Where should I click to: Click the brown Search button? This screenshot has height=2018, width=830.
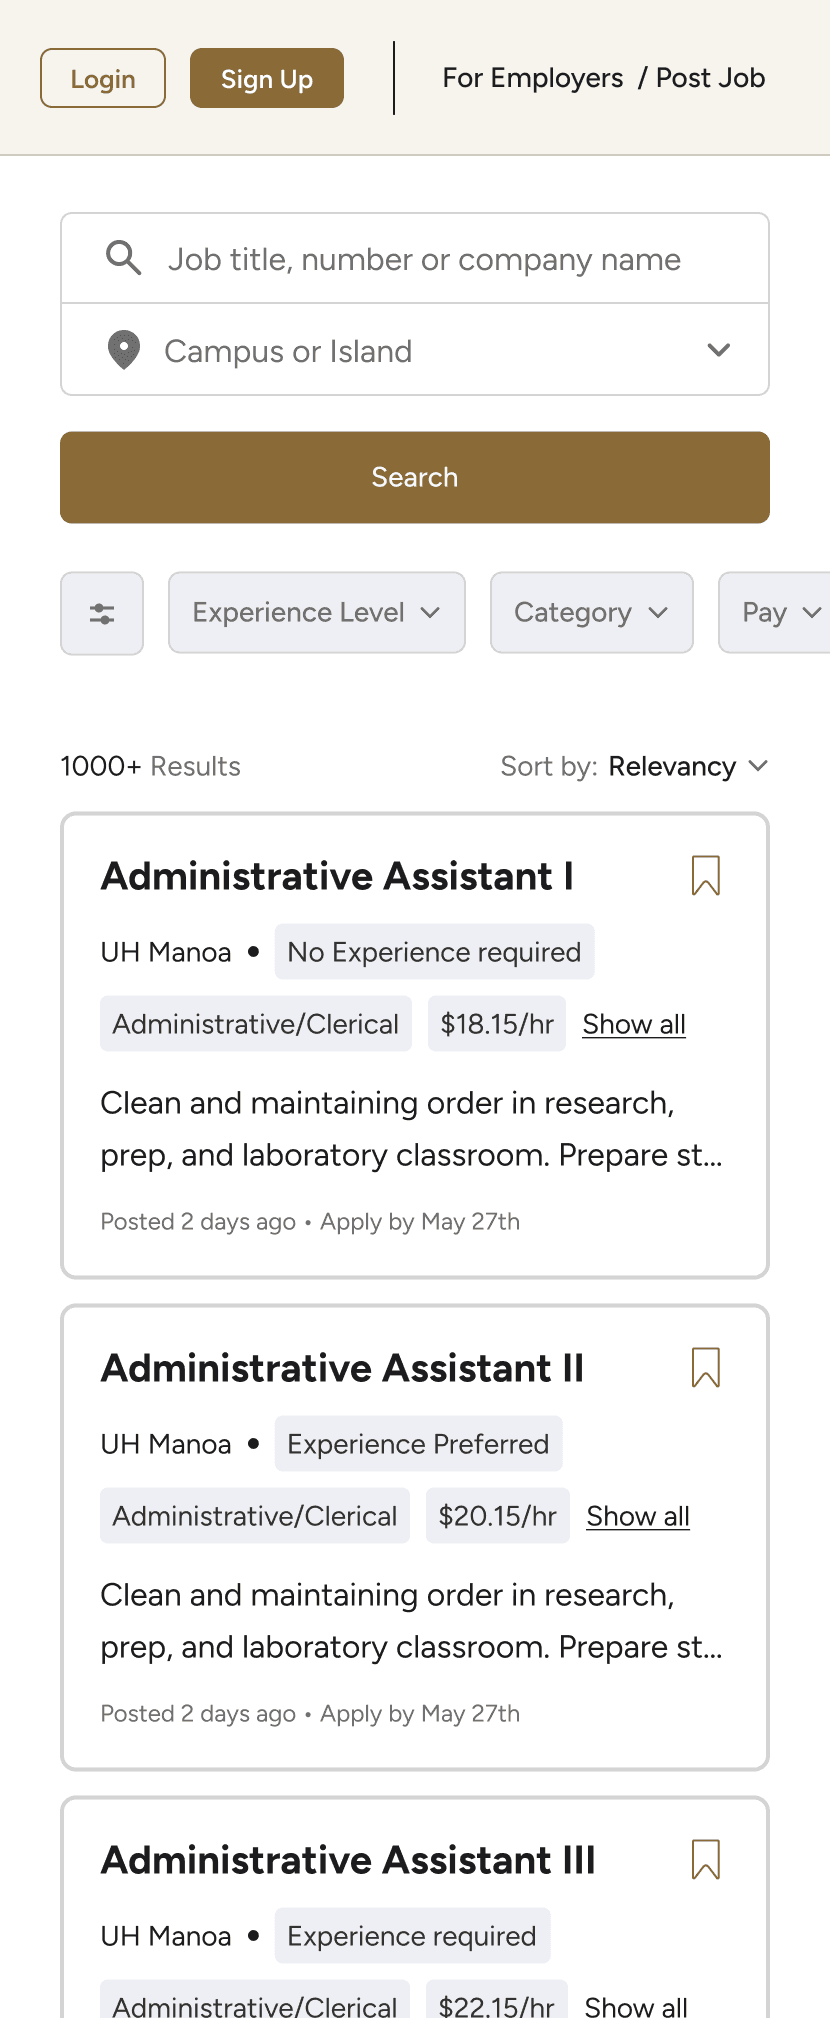pyautogui.click(x=415, y=477)
